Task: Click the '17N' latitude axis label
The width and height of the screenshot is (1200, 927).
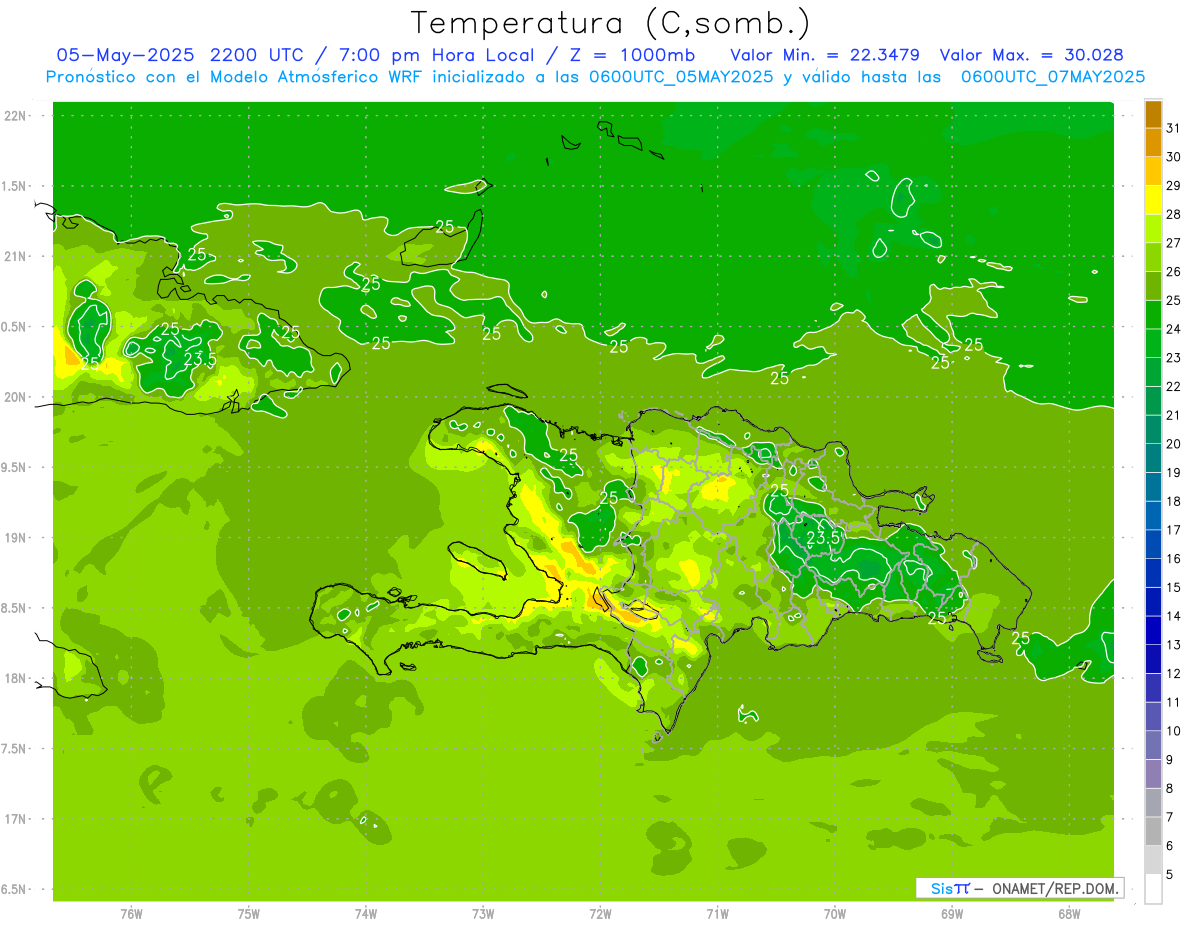Action: (x=16, y=819)
